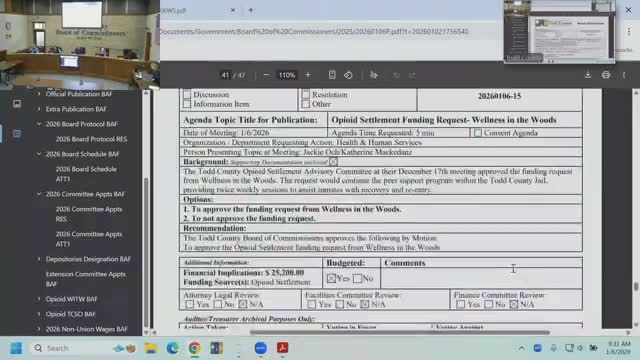
Task: Toggle Attorney Legal Review N/A checkbox
Action: click(243, 304)
